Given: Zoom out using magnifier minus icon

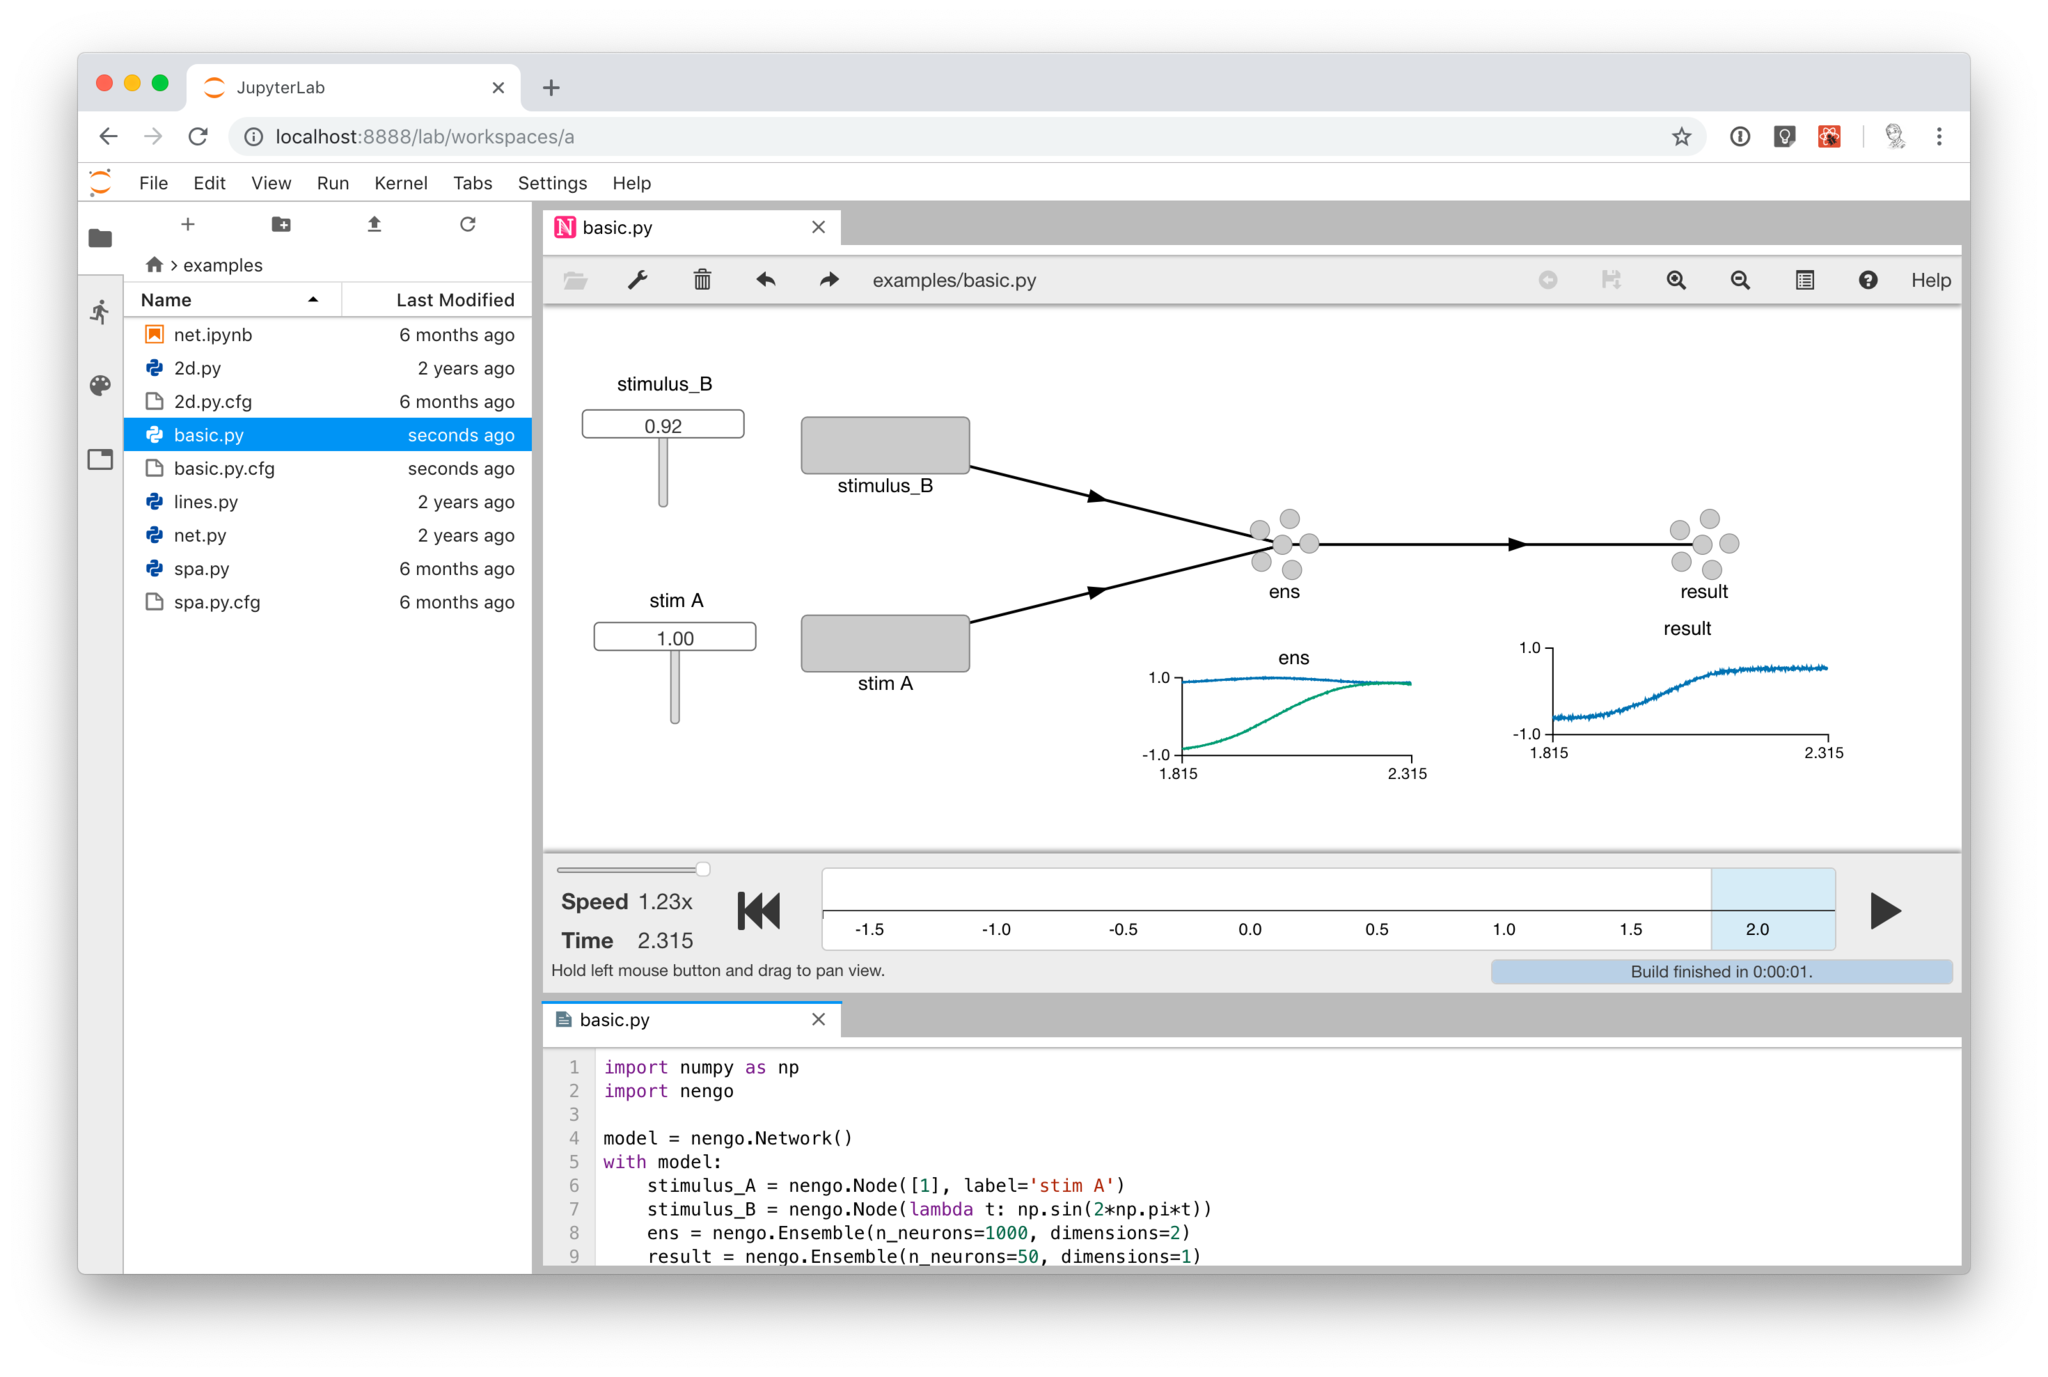Looking at the screenshot, I should [1740, 280].
